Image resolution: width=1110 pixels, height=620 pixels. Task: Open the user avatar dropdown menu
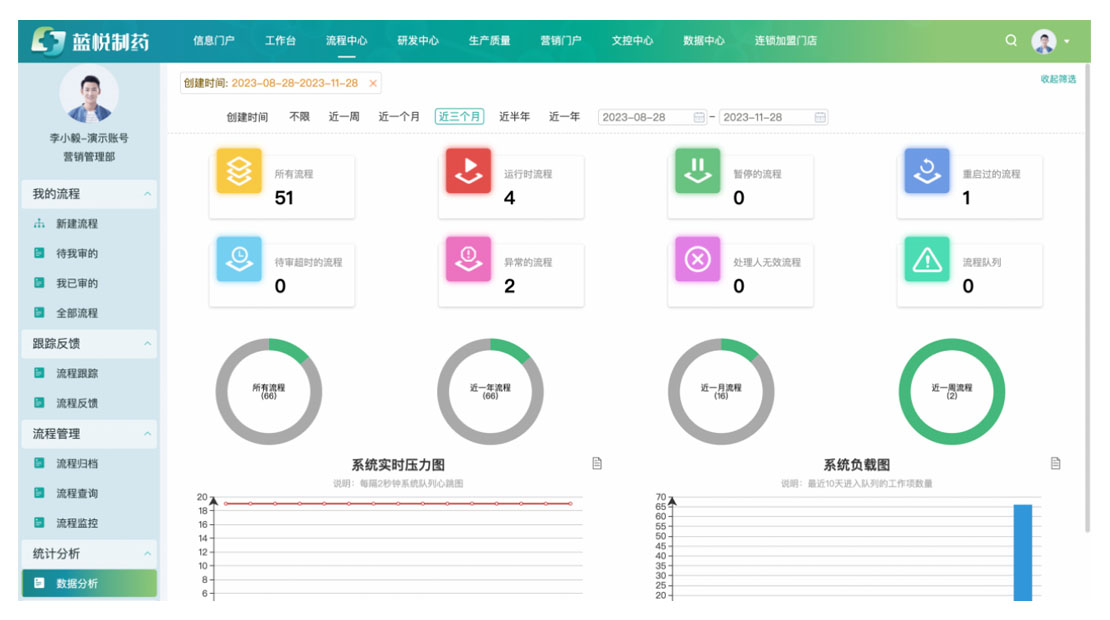coord(1051,41)
